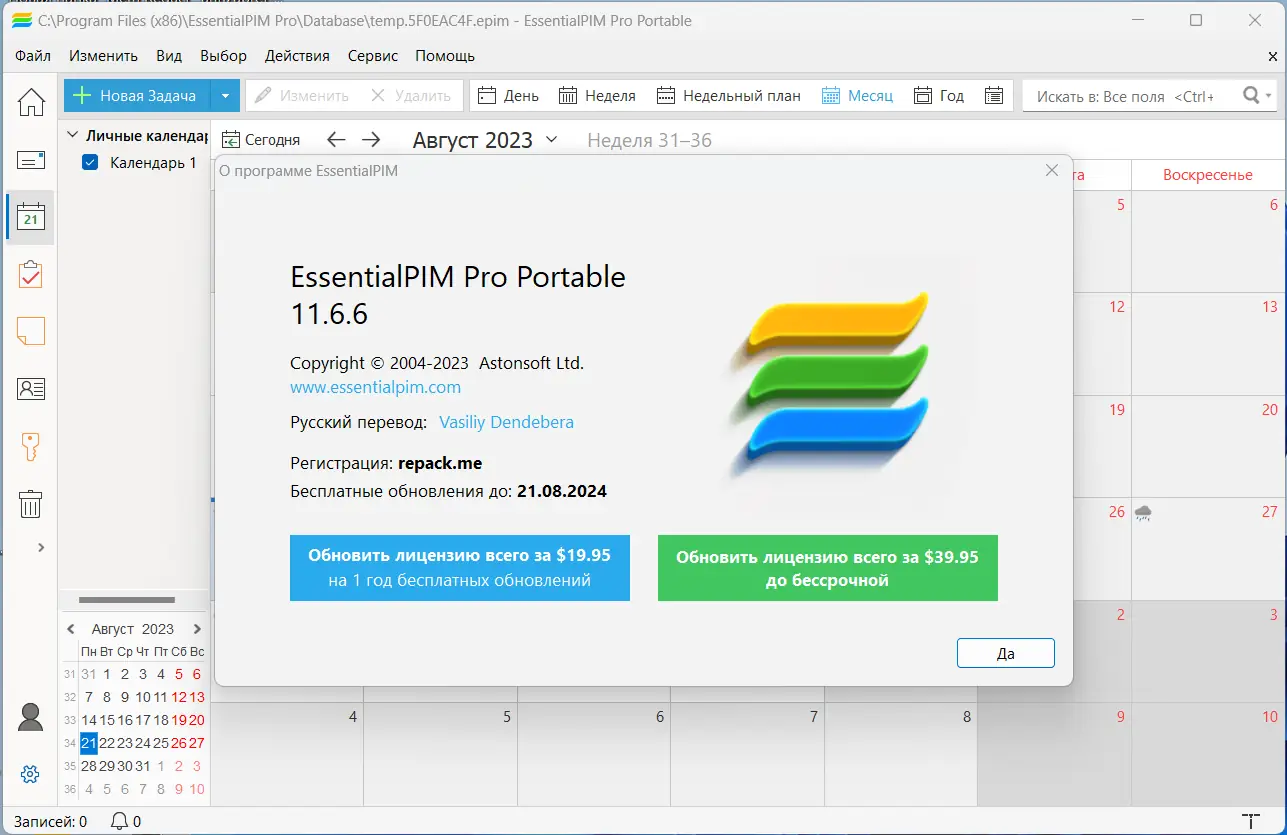This screenshot has width=1287, height=835.
Task: Open the Home screen icon
Action: [31, 102]
